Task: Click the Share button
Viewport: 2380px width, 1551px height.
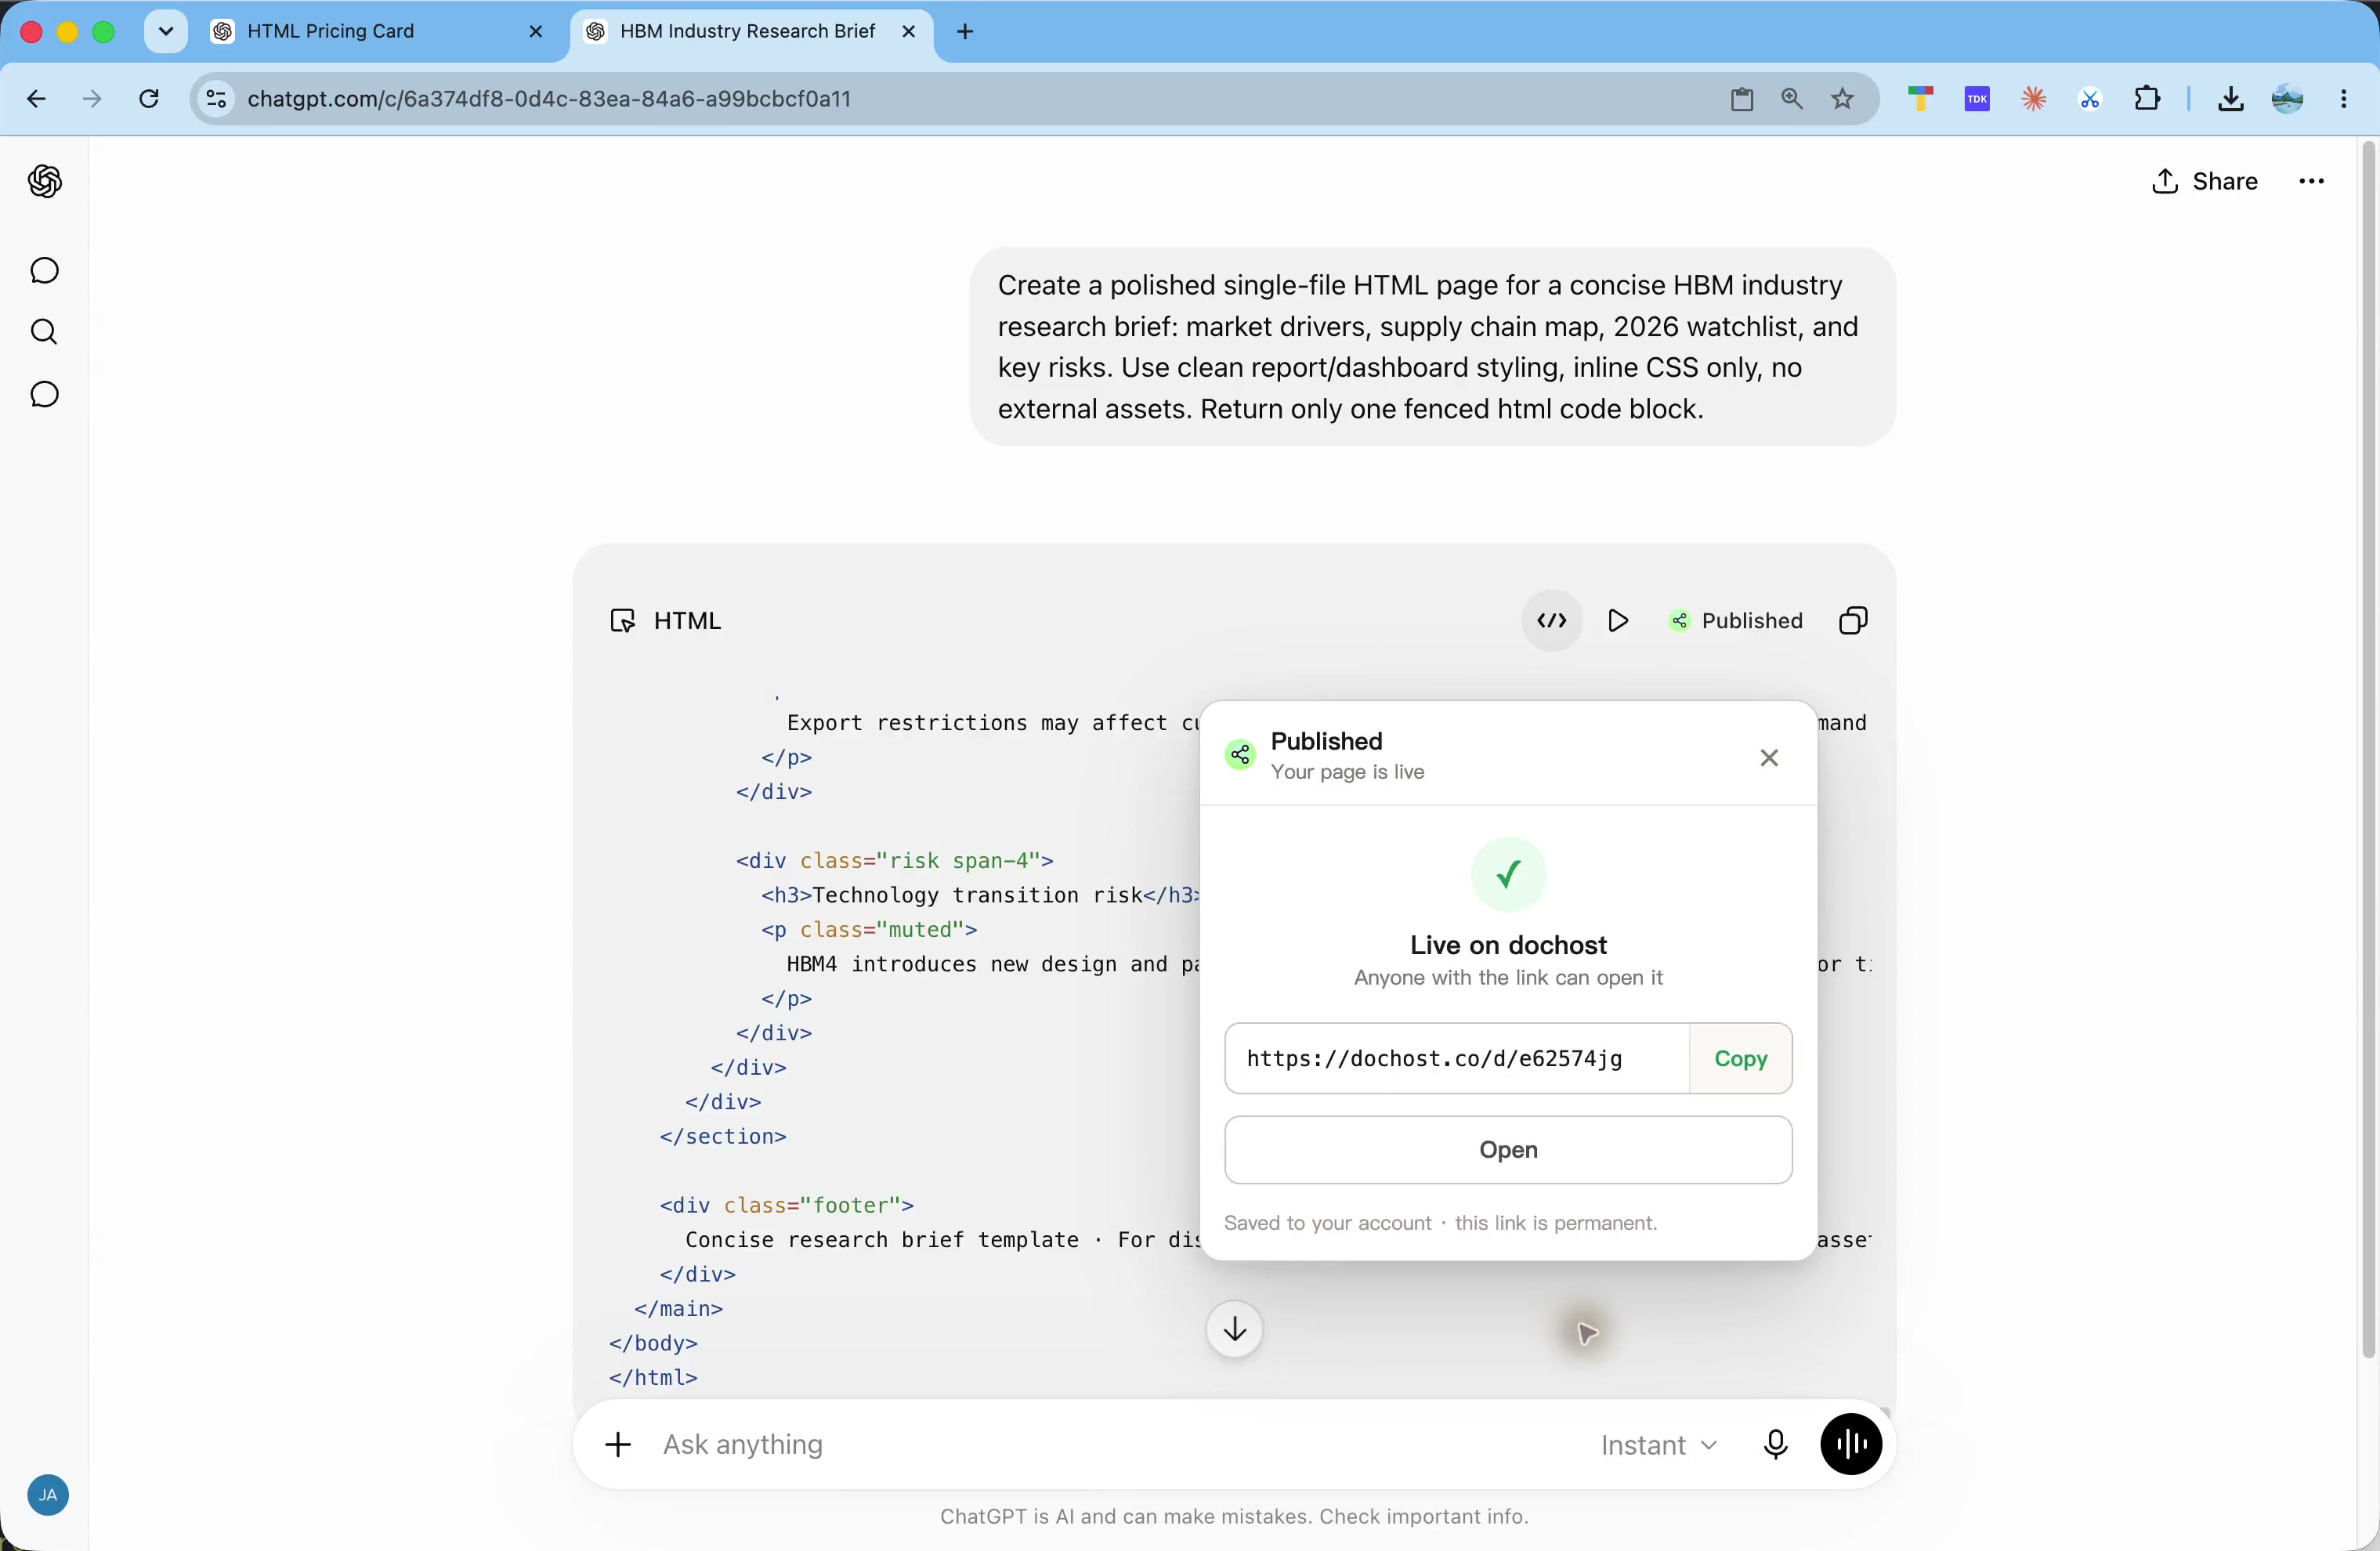Action: 2205,181
